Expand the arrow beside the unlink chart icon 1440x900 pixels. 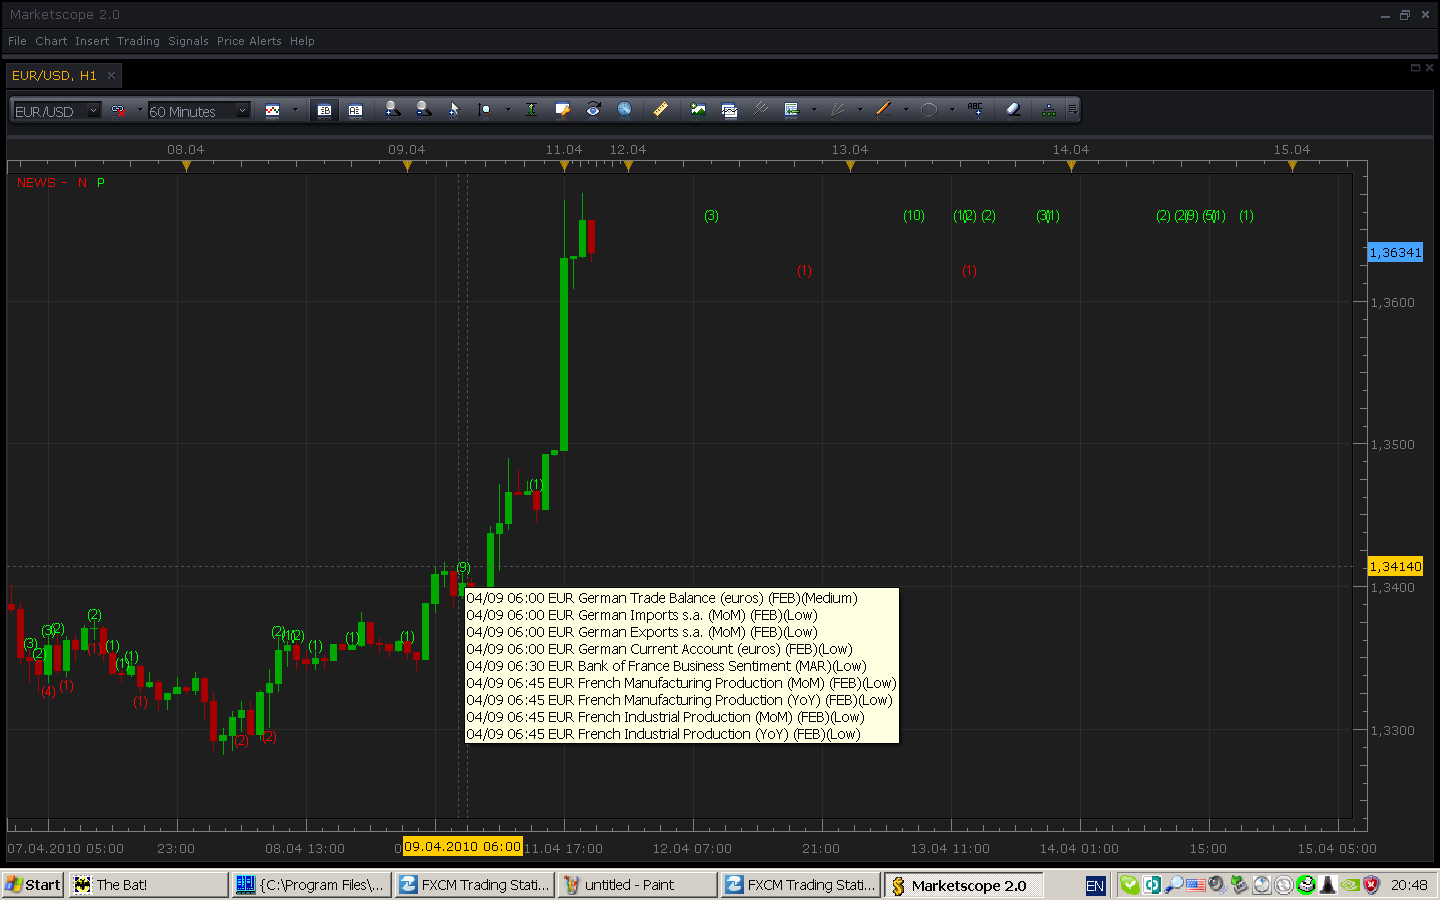click(x=139, y=110)
